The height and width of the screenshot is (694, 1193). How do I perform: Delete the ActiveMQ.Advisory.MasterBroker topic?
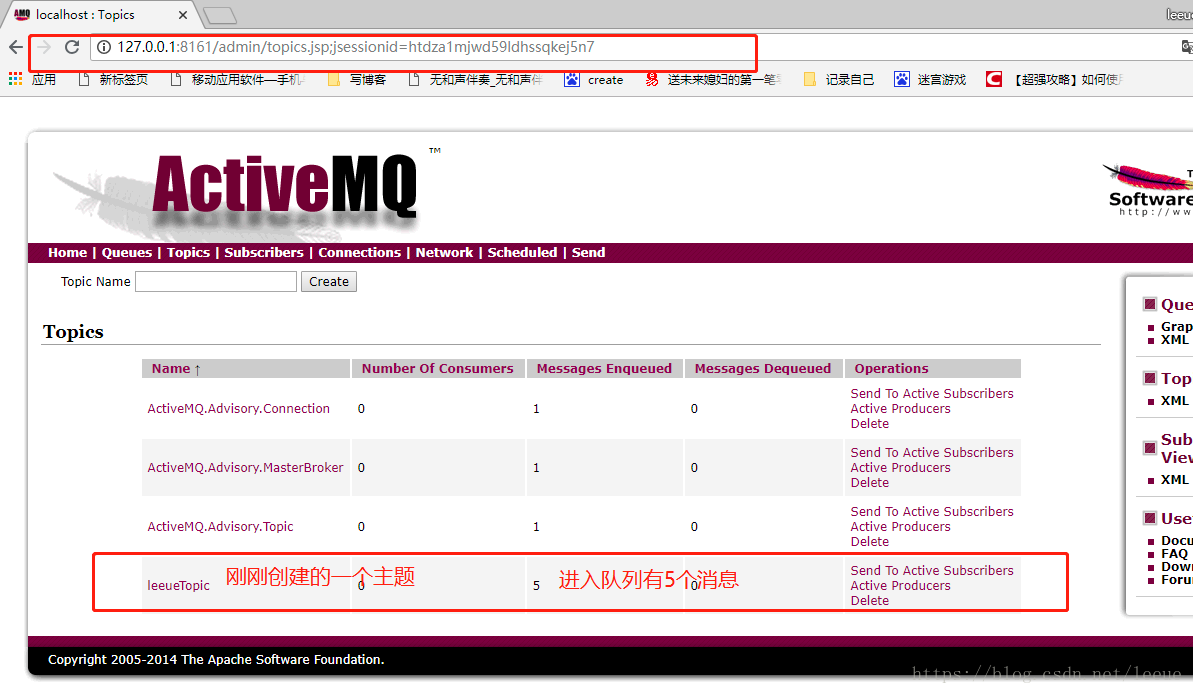870,482
